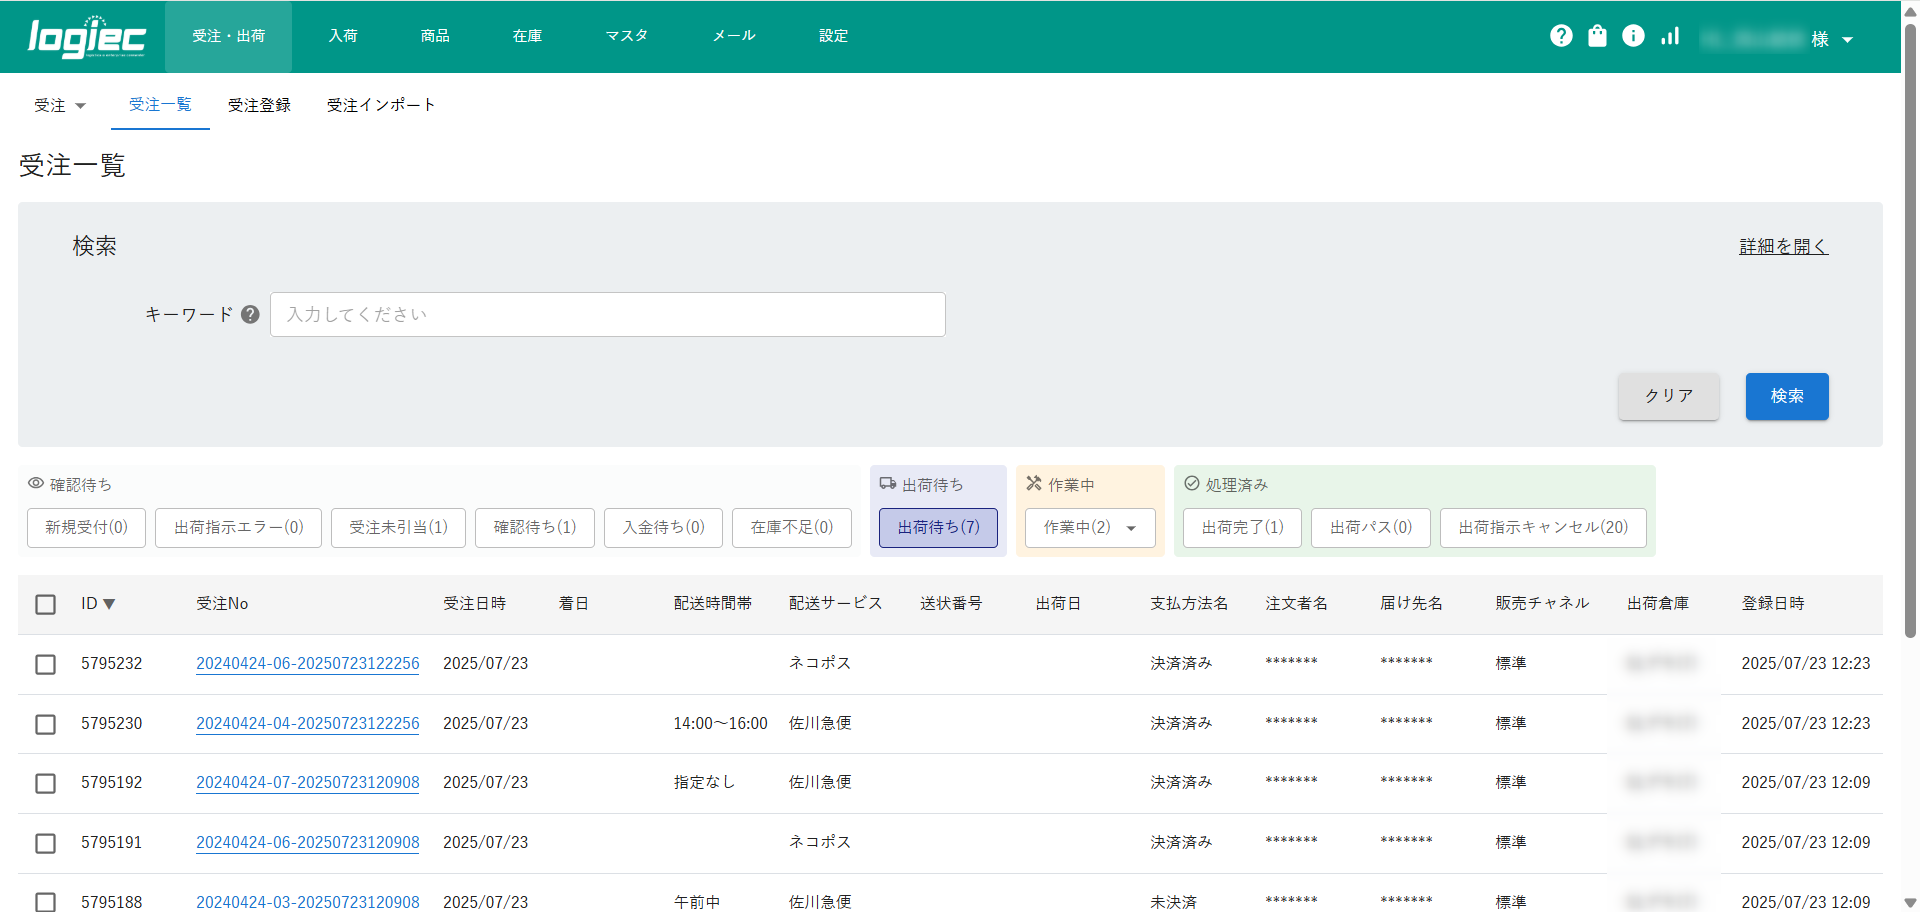1920x912 pixels.
Task: Check the row checkbox for order 5795232
Action: pos(45,664)
